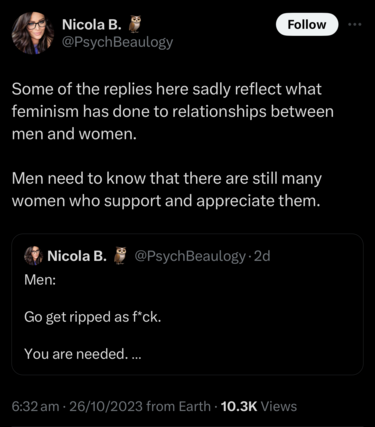Click the 'Men:' line in the quoted tweet
This screenshot has width=375, height=427.
(40, 279)
